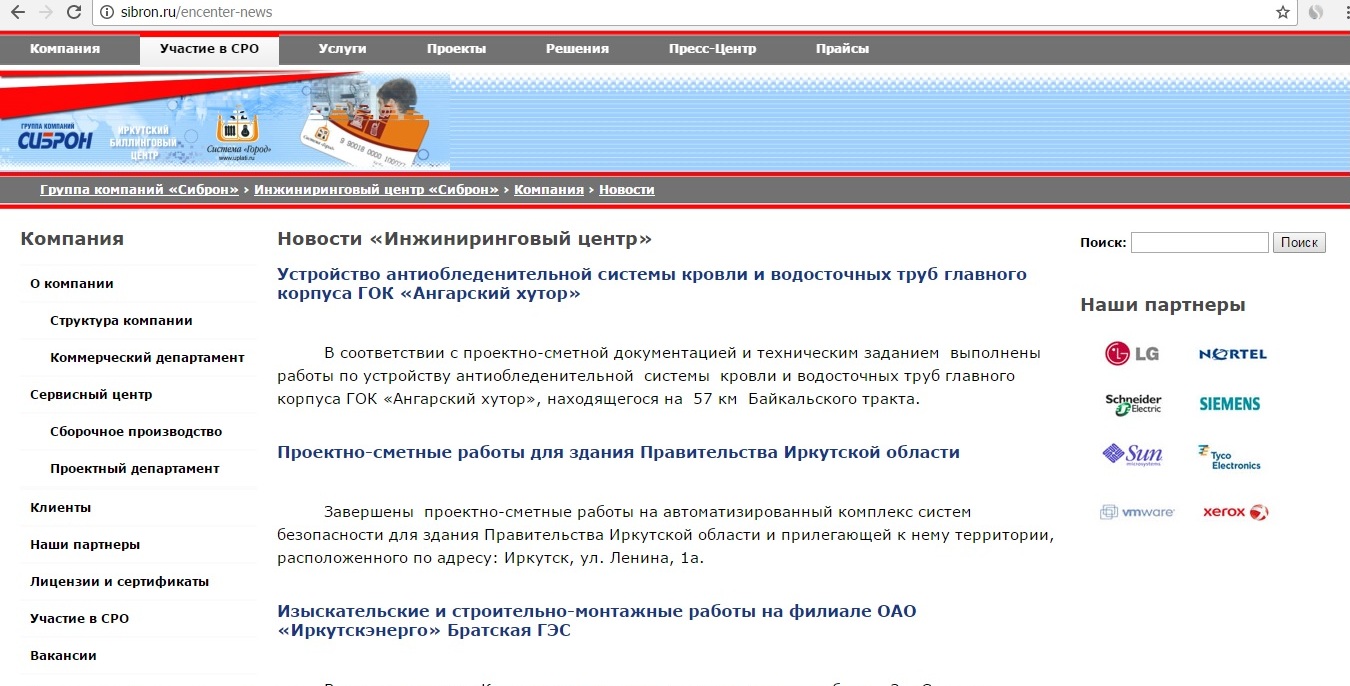Click the browser reload icon

pos(74,12)
